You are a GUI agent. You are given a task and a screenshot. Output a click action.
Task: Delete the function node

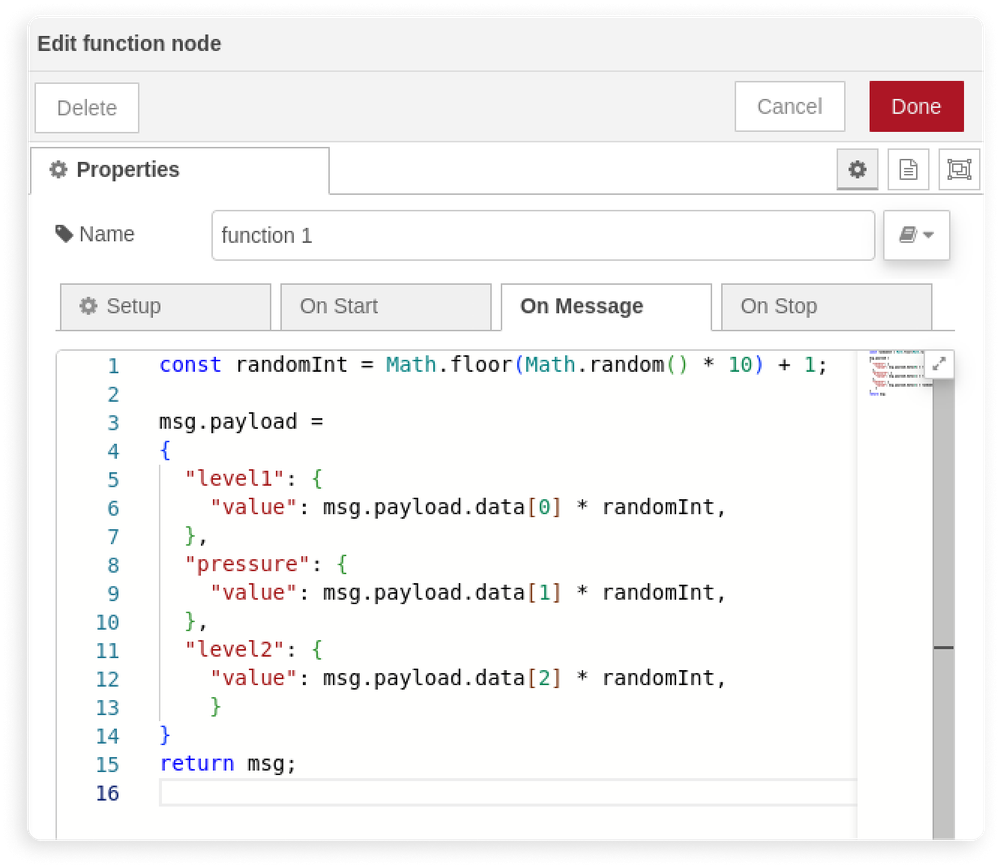click(x=86, y=106)
